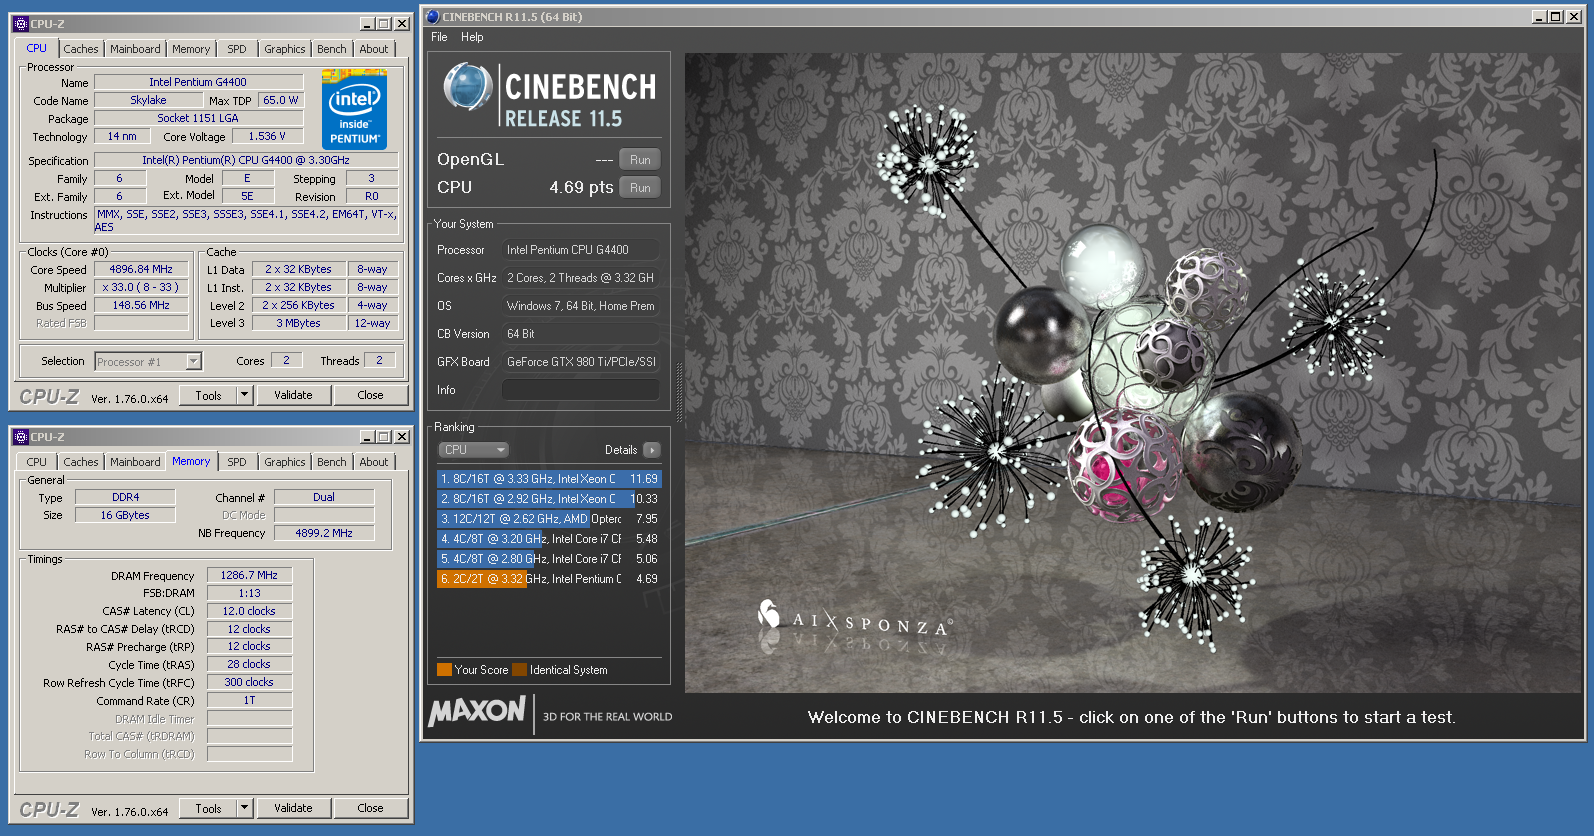The image size is (1594, 836).
Task: Run the CPU benchmark
Action: [x=640, y=188]
